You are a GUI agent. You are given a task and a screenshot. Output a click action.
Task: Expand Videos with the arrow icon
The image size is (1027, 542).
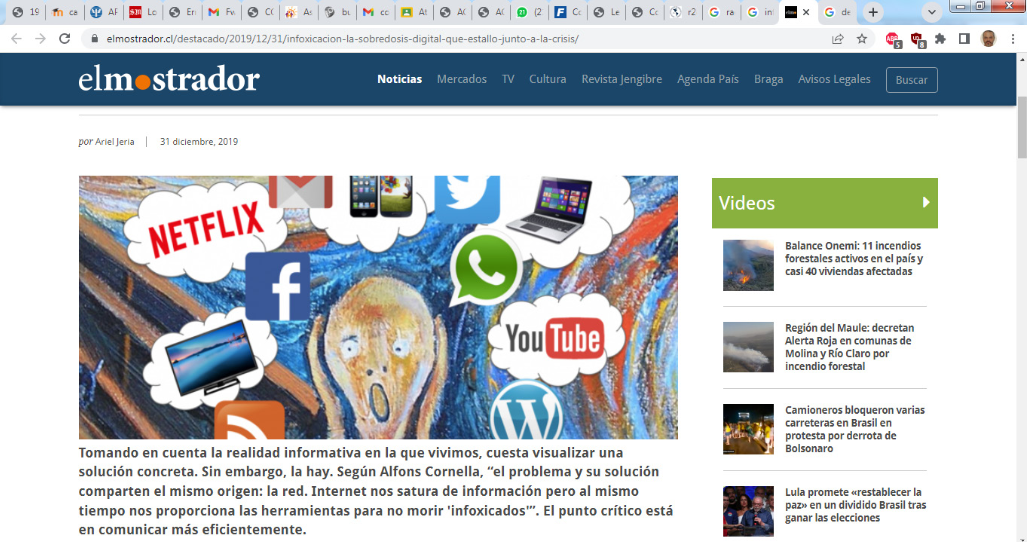pyautogui.click(x=926, y=202)
